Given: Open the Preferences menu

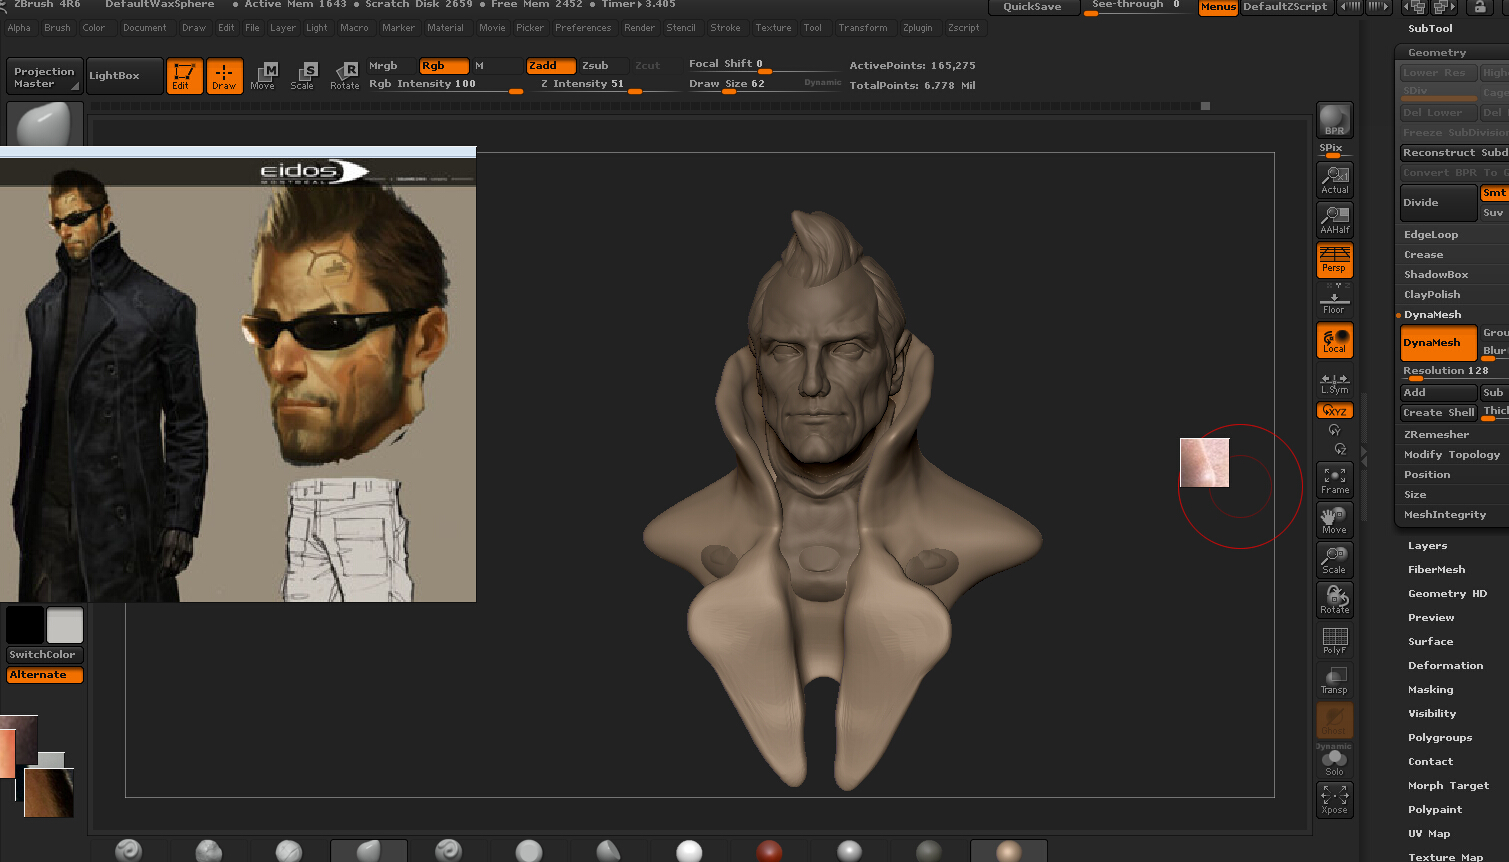Looking at the screenshot, I should coord(583,28).
